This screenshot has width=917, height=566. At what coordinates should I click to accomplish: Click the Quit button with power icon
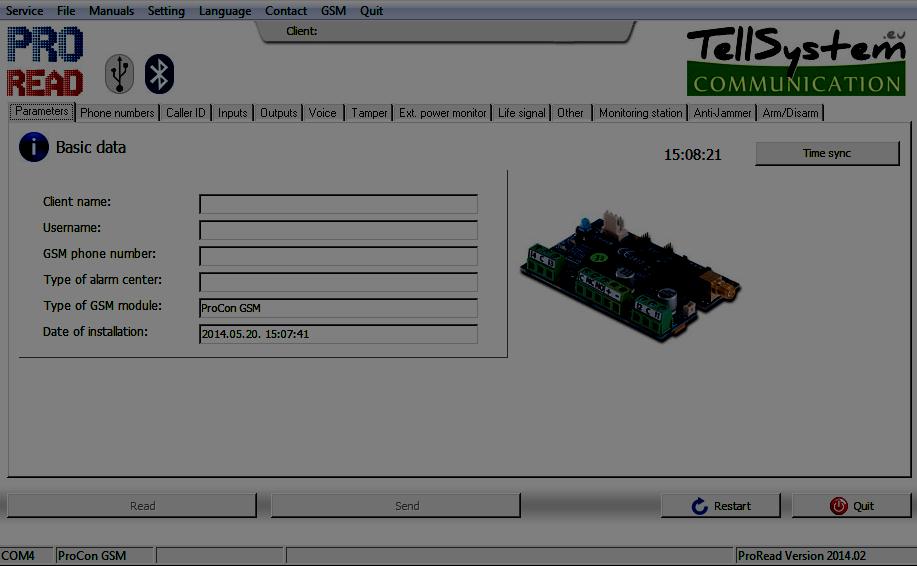pyautogui.click(x=852, y=506)
